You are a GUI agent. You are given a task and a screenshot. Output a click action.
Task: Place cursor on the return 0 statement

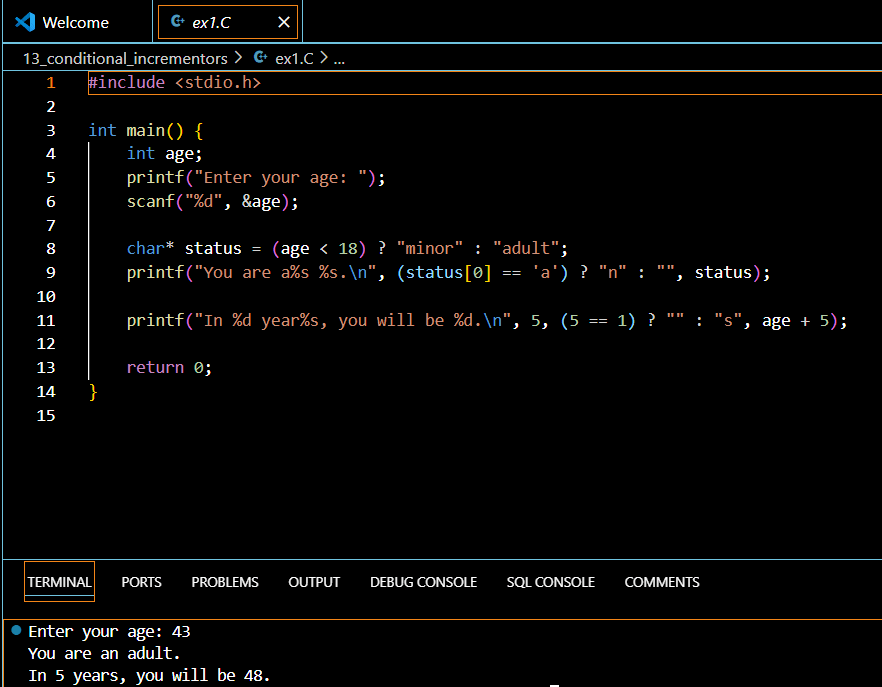click(169, 367)
